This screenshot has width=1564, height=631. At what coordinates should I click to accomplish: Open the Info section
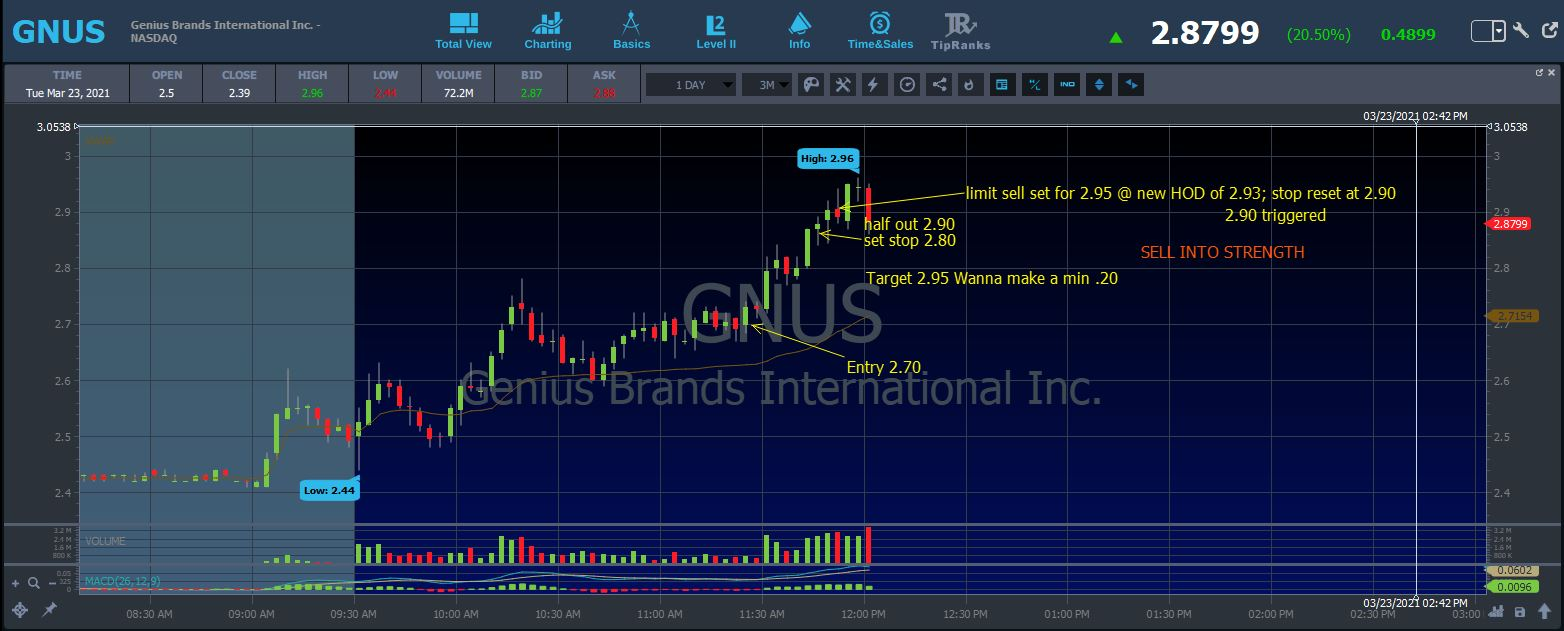[799, 31]
